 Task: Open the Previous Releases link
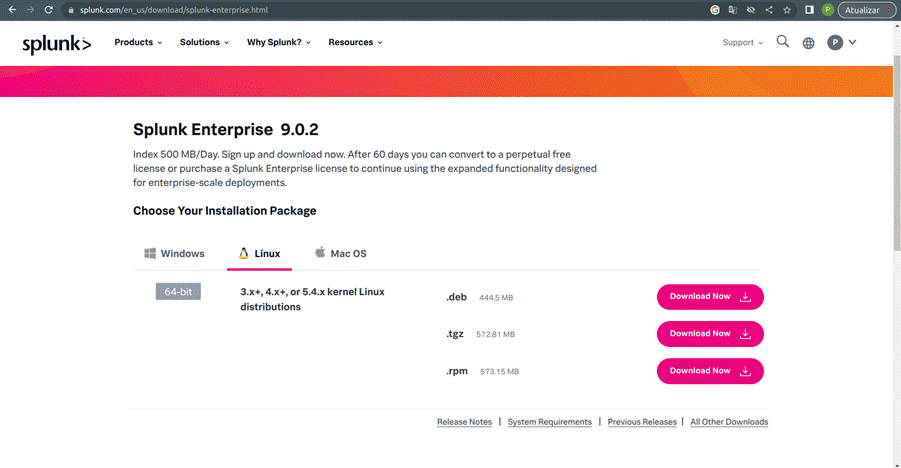tap(642, 422)
